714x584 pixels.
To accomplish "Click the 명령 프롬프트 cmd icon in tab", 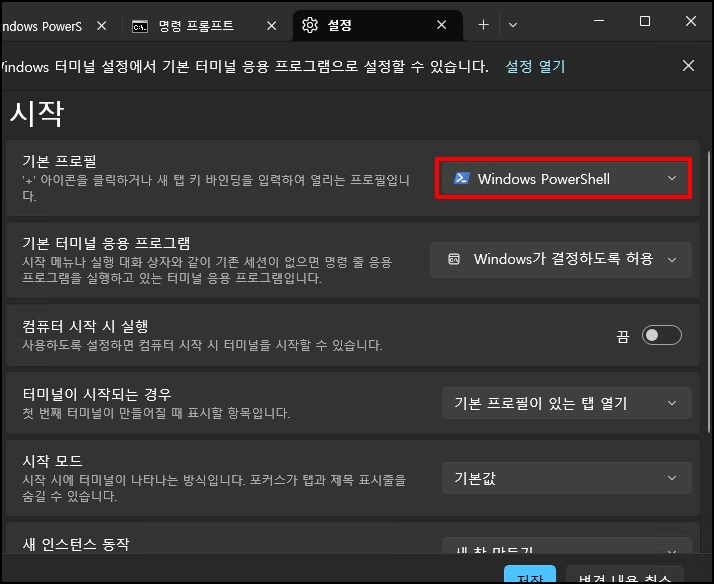I will [x=140, y=26].
